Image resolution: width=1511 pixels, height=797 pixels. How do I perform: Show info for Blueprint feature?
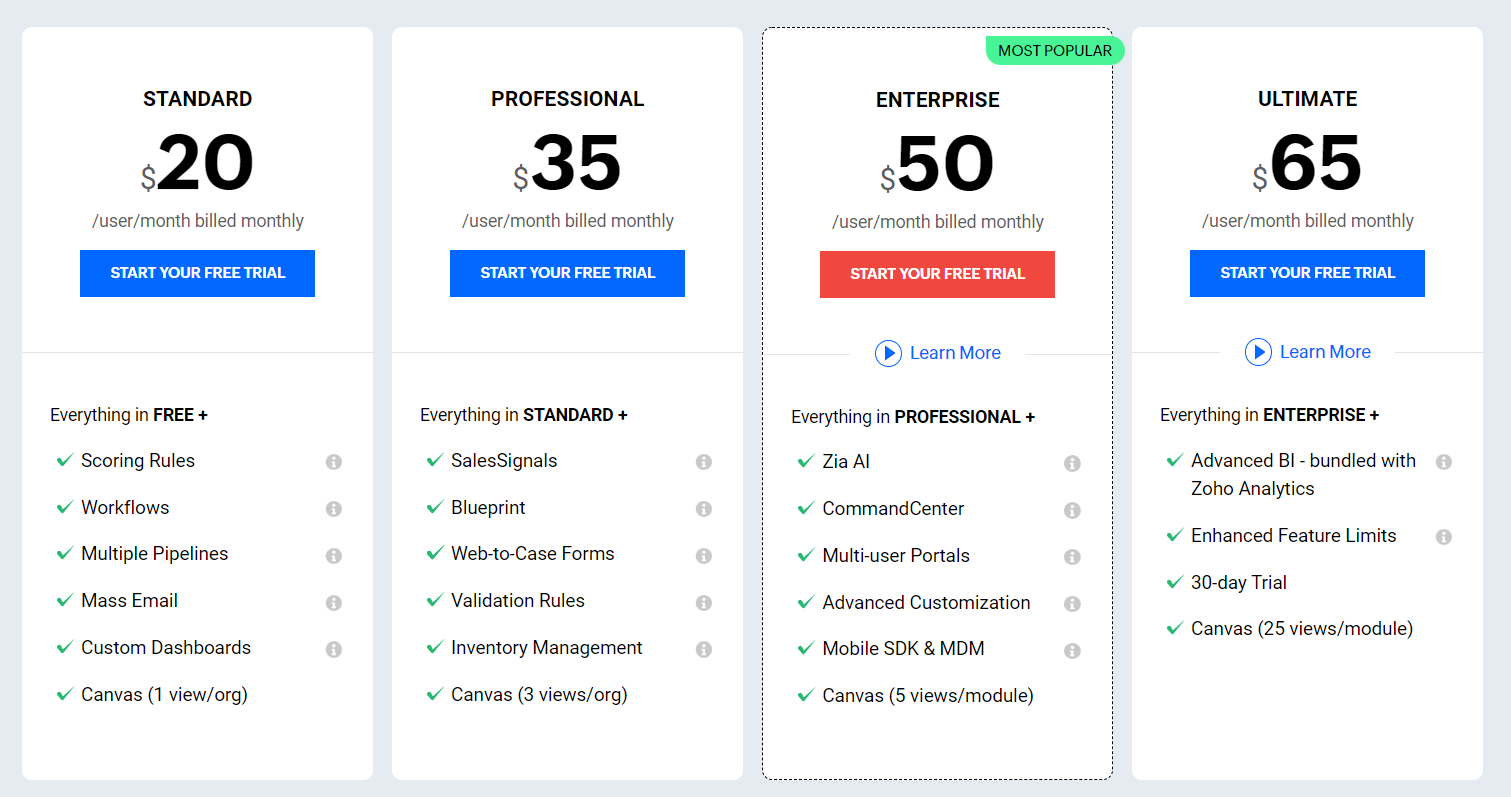pos(704,509)
